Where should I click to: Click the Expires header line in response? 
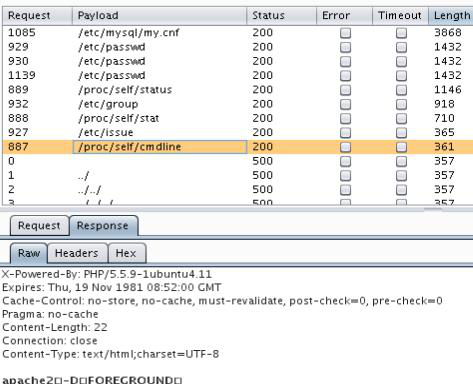112,287
